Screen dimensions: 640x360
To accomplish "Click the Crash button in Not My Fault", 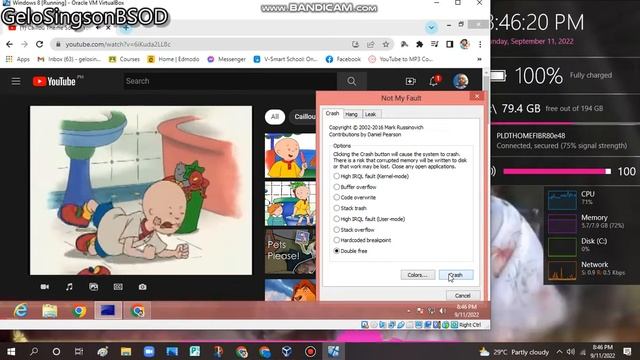I will [x=456, y=275].
